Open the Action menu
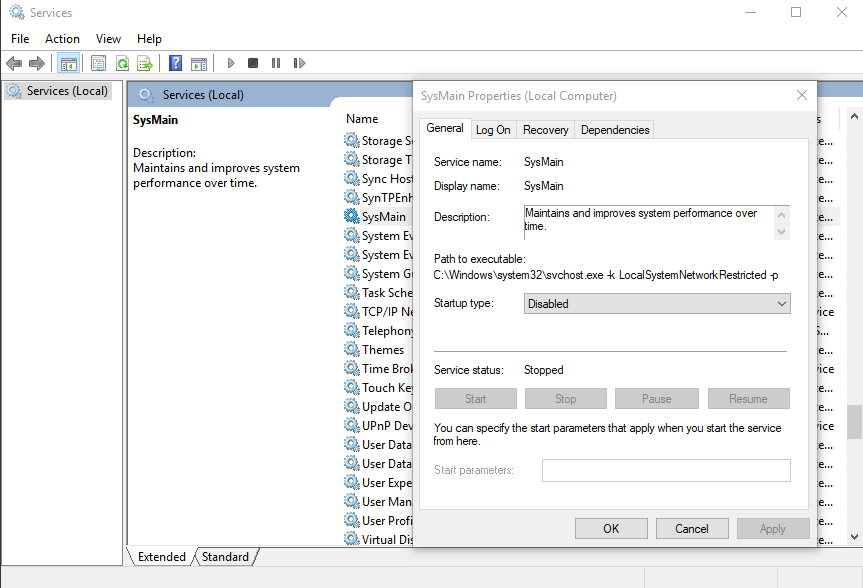The image size is (863, 588). [x=62, y=39]
